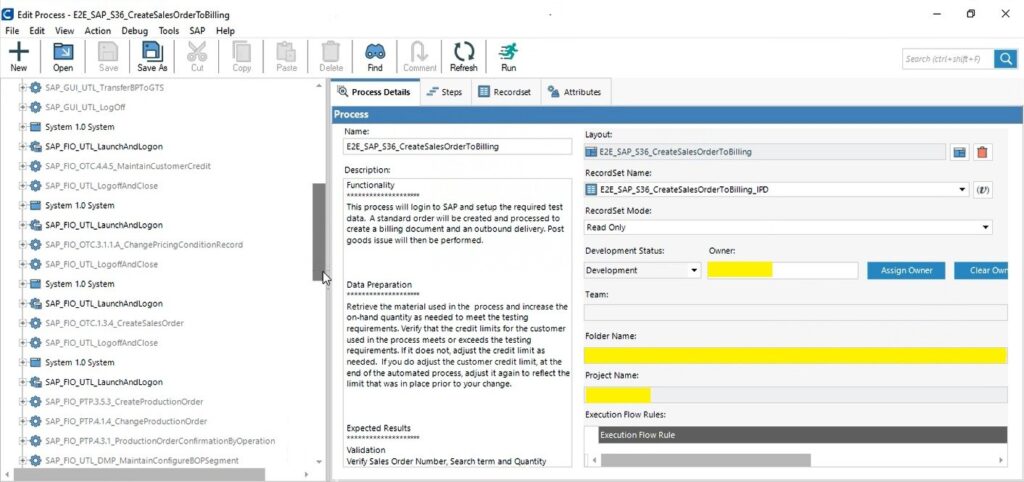Expand SAP_FIO_OTC.3.1.1.A_ChangePricingConditionRecord node
Image resolution: width=1024 pixels, height=482 pixels.
click(x=23, y=245)
